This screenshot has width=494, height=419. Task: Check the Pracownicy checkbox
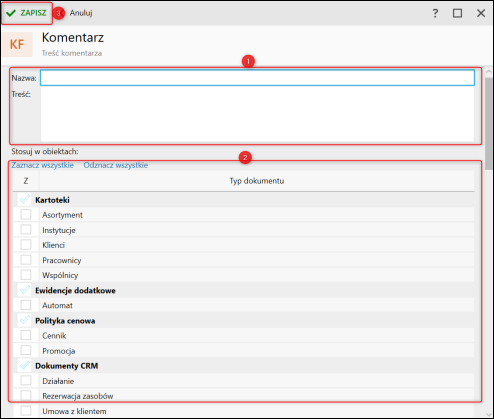coord(26,260)
